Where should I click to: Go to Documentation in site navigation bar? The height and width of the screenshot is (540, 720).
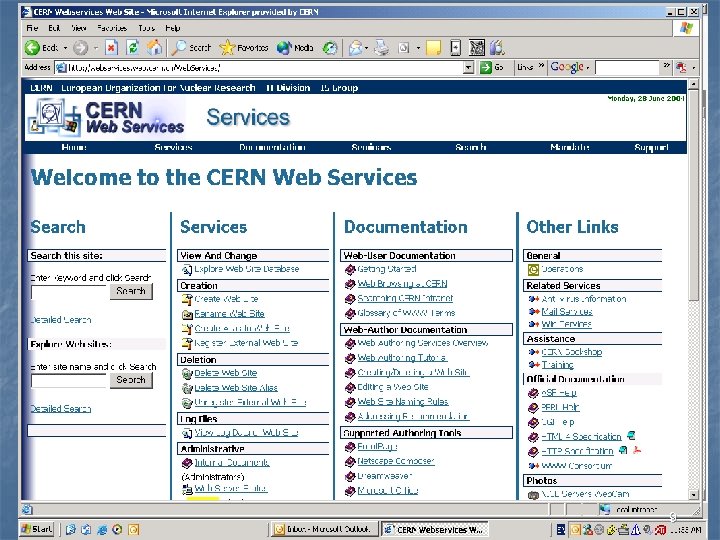[272, 147]
